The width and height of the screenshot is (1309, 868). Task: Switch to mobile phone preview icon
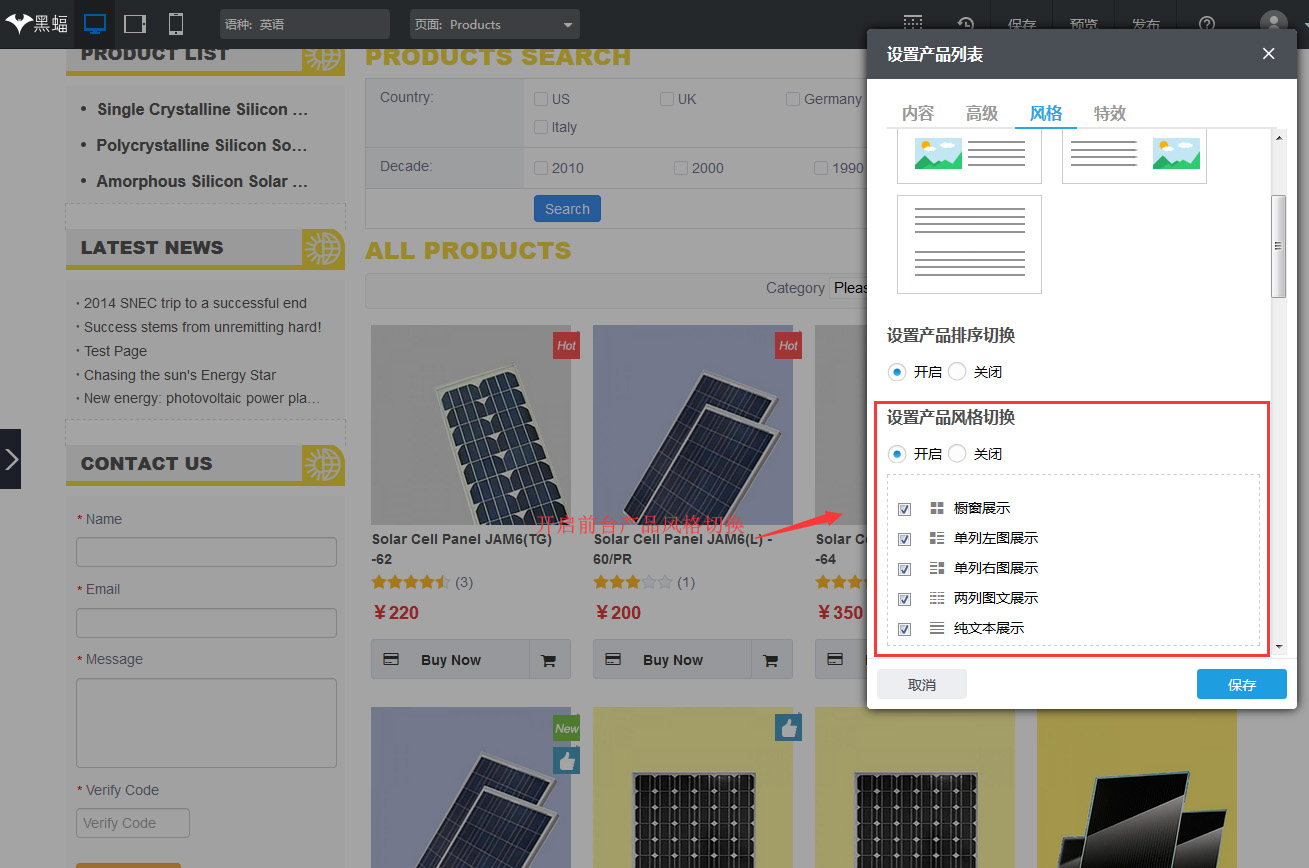click(x=175, y=24)
